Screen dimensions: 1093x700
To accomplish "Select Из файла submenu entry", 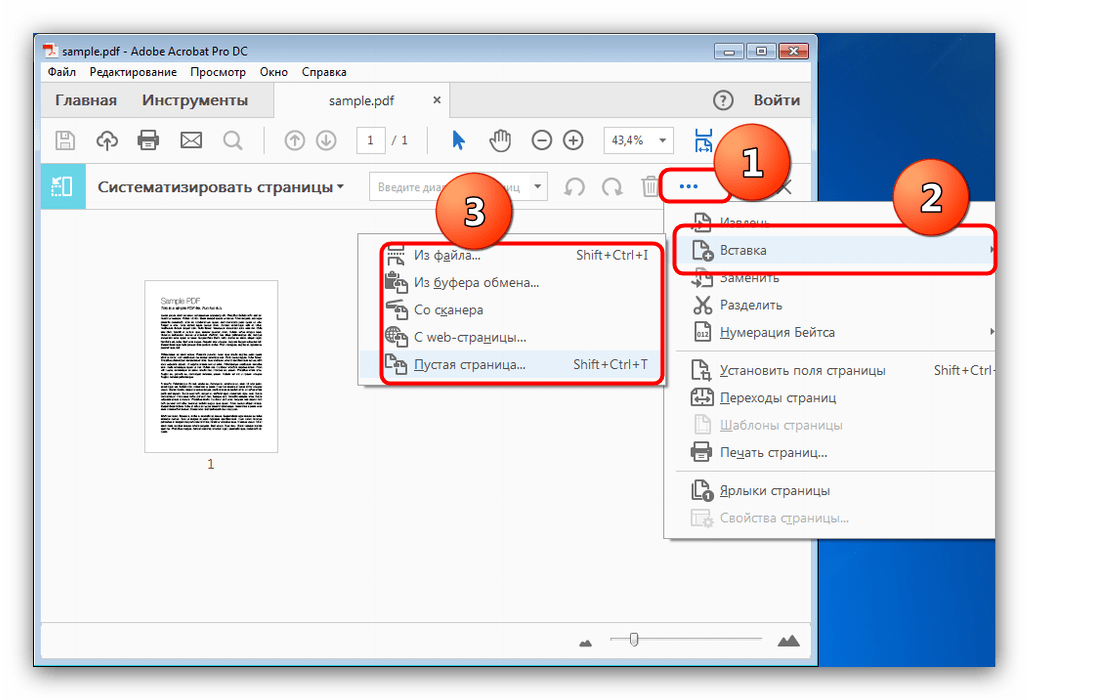I will pyautogui.click(x=447, y=255).
